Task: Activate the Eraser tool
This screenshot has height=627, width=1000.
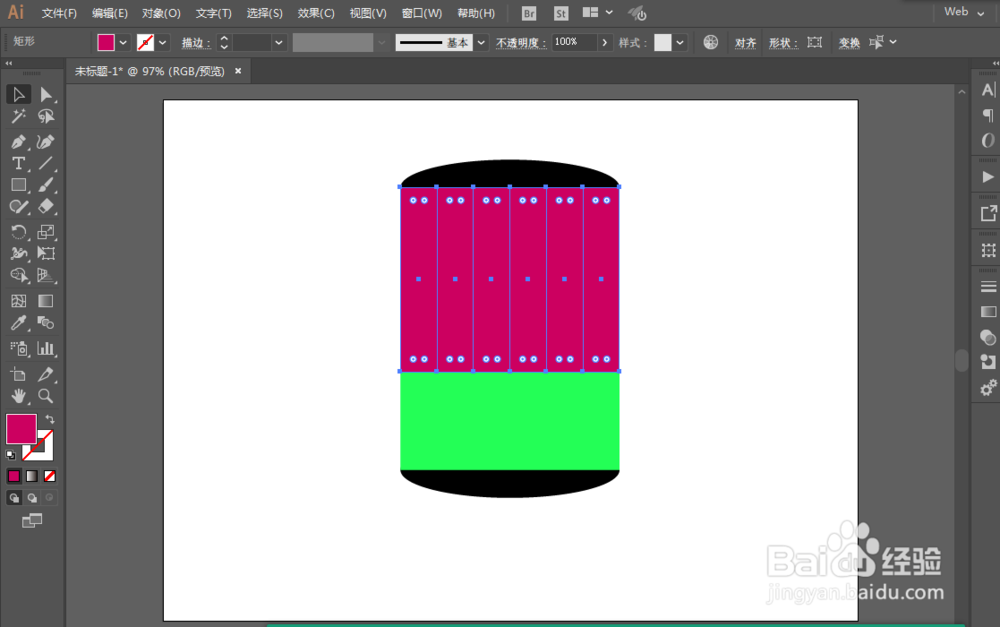Action: (46, 207)
